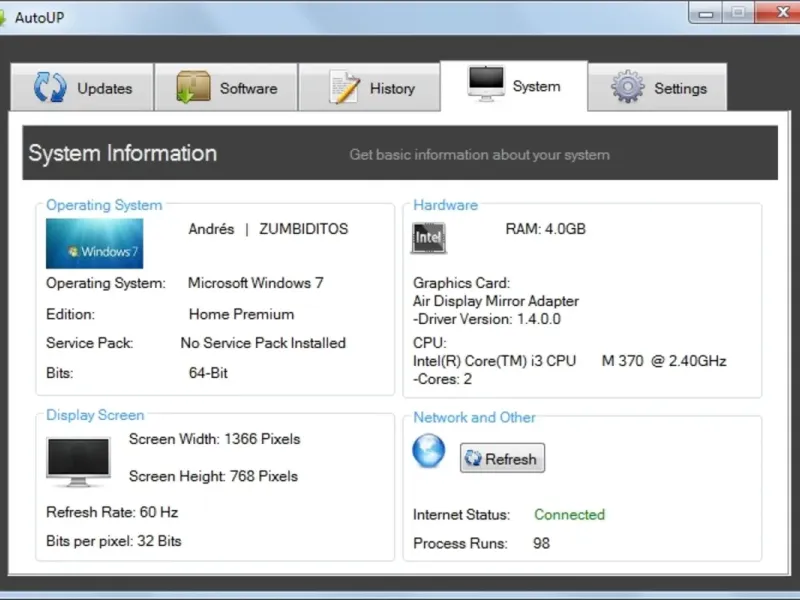Click the Updates tab sync arrows icon
Screen dimensions: 800x600
coord(50,88)
